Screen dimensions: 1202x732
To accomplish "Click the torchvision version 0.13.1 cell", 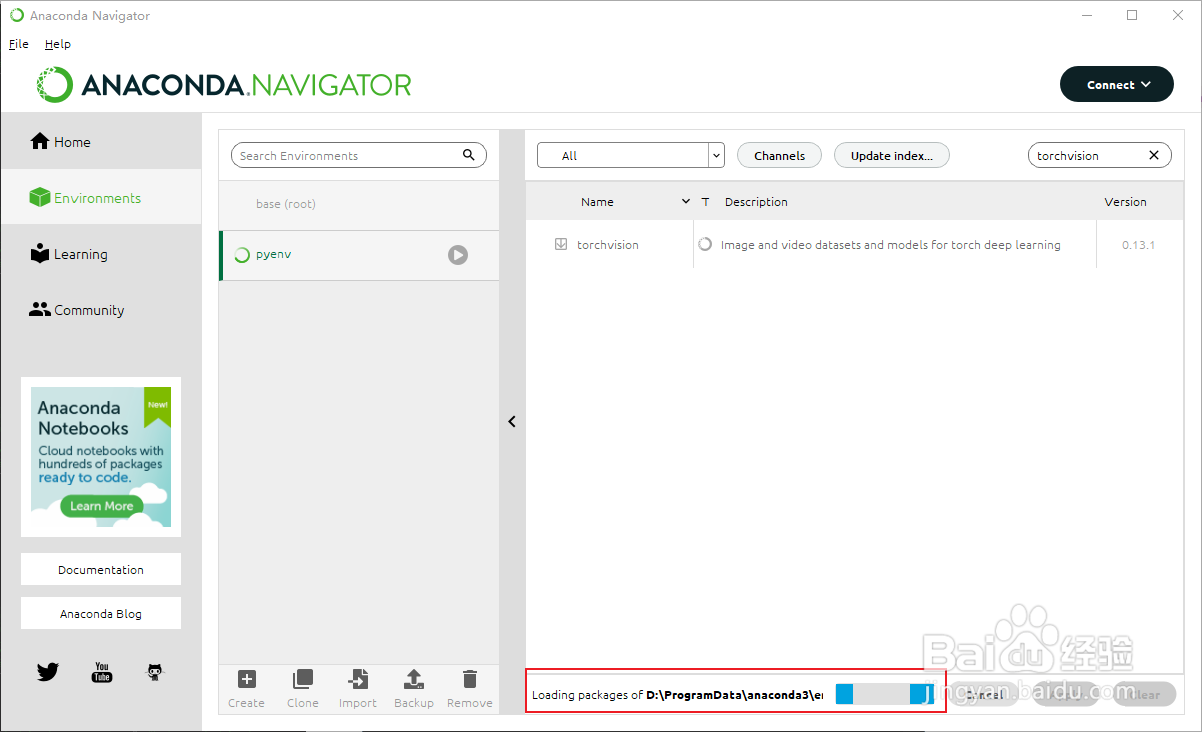I will pyautogui.click(x=1138, y=245).
